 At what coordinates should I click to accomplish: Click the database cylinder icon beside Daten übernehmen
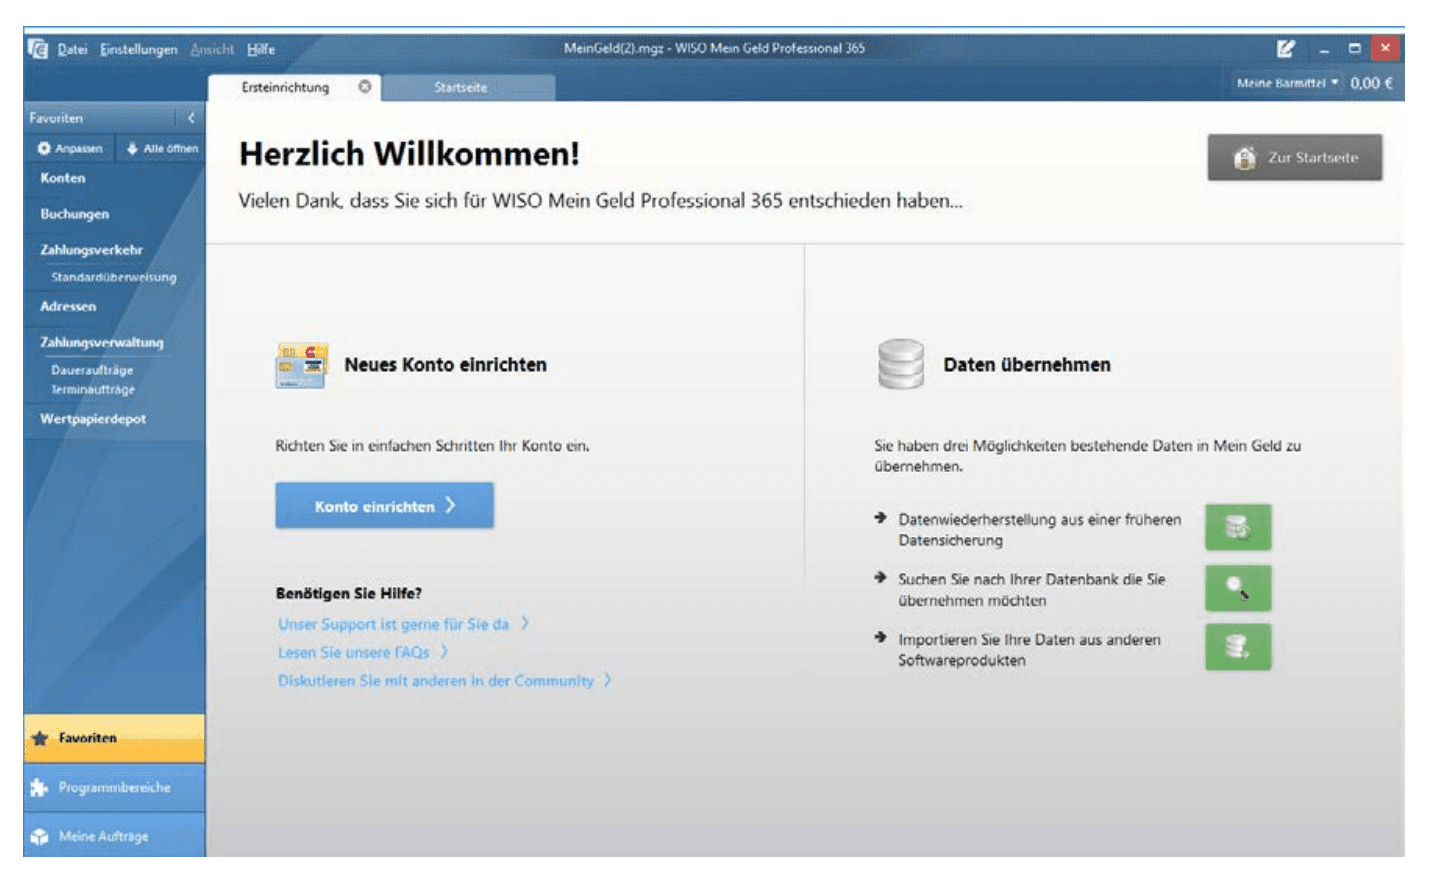pyautogui.click(x=900, y=364)
